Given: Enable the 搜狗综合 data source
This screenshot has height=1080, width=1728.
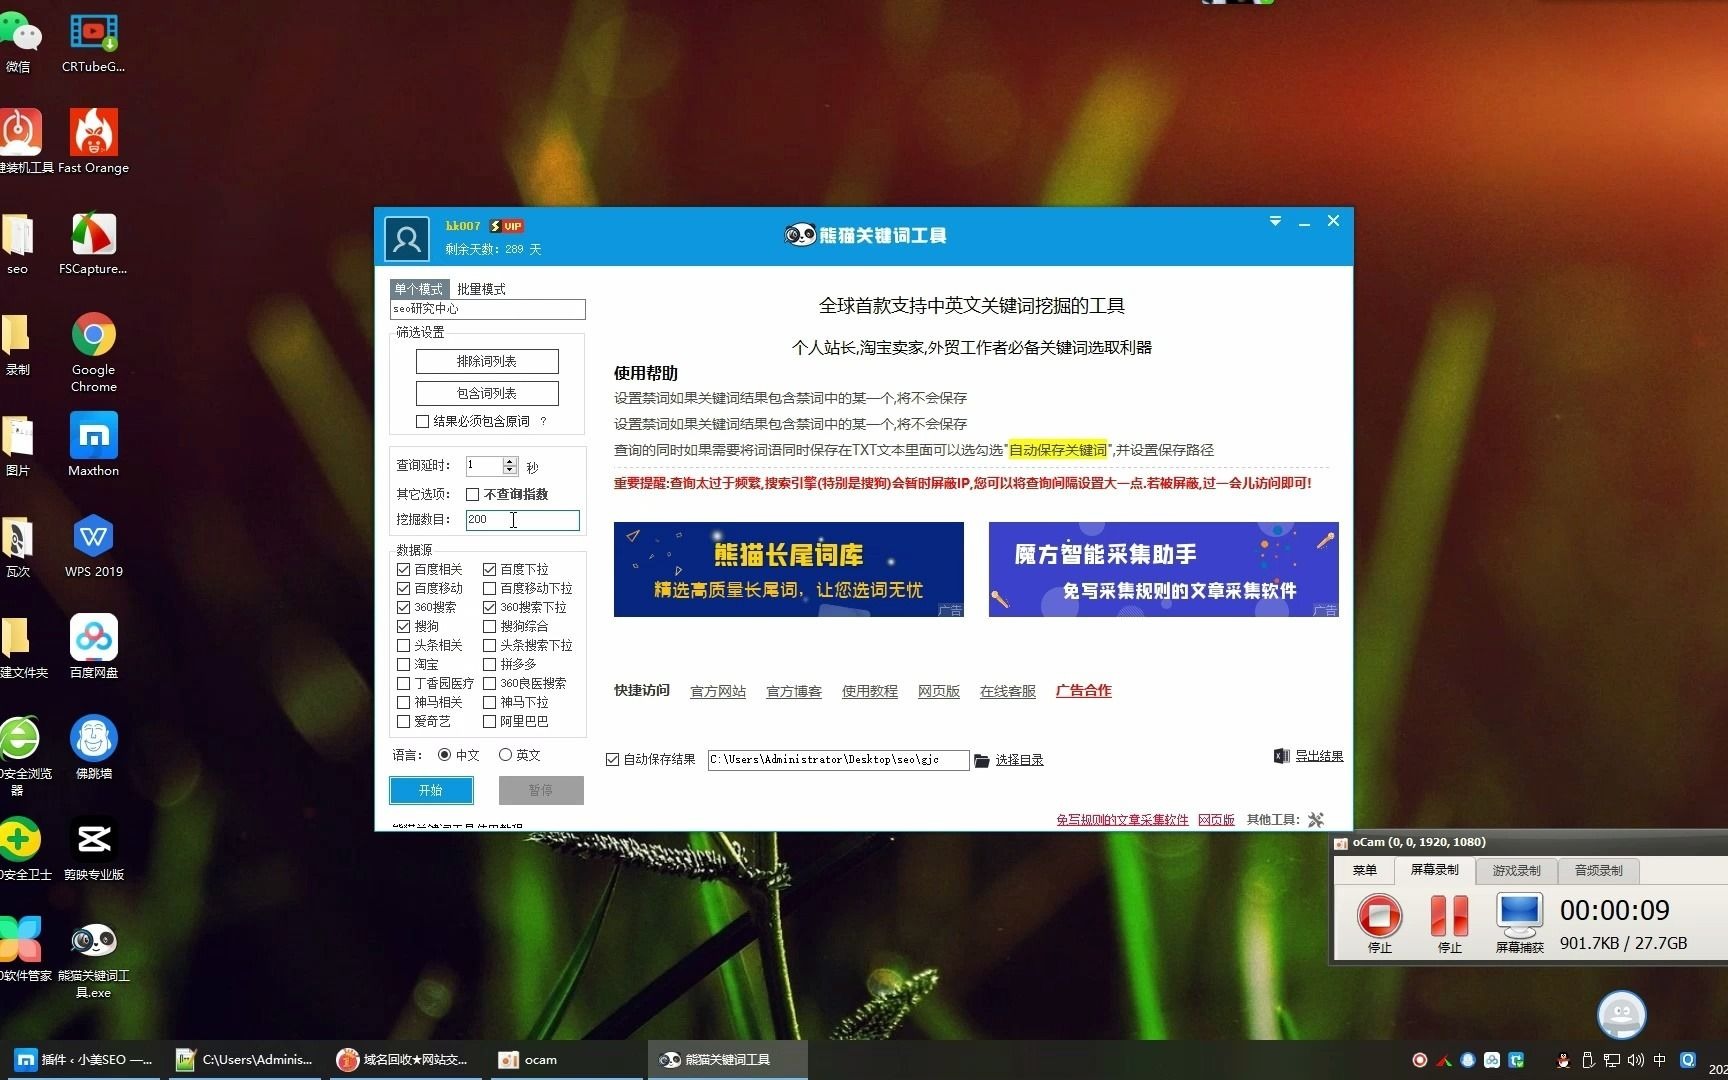Looking at the screenshot, I should (490, 626).
